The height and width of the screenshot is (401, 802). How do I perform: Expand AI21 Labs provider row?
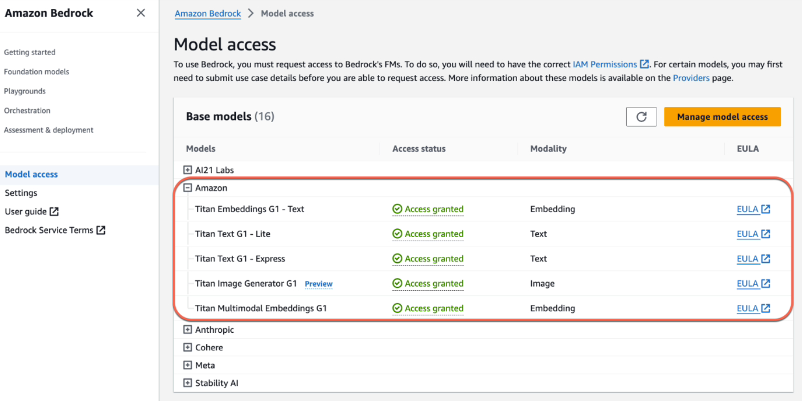(x=188, y=170)
